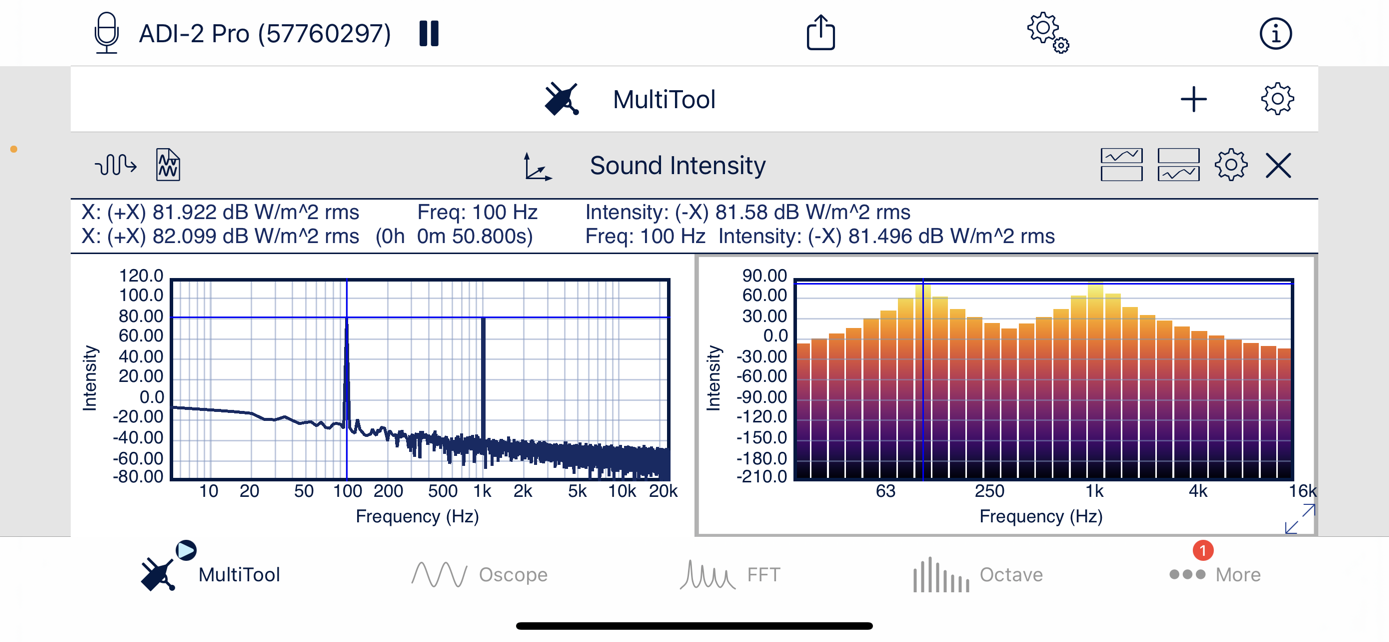Expand the octave bar chart fullscreen
This screenshot has height=642, width=1389.
click(1299, 519)
